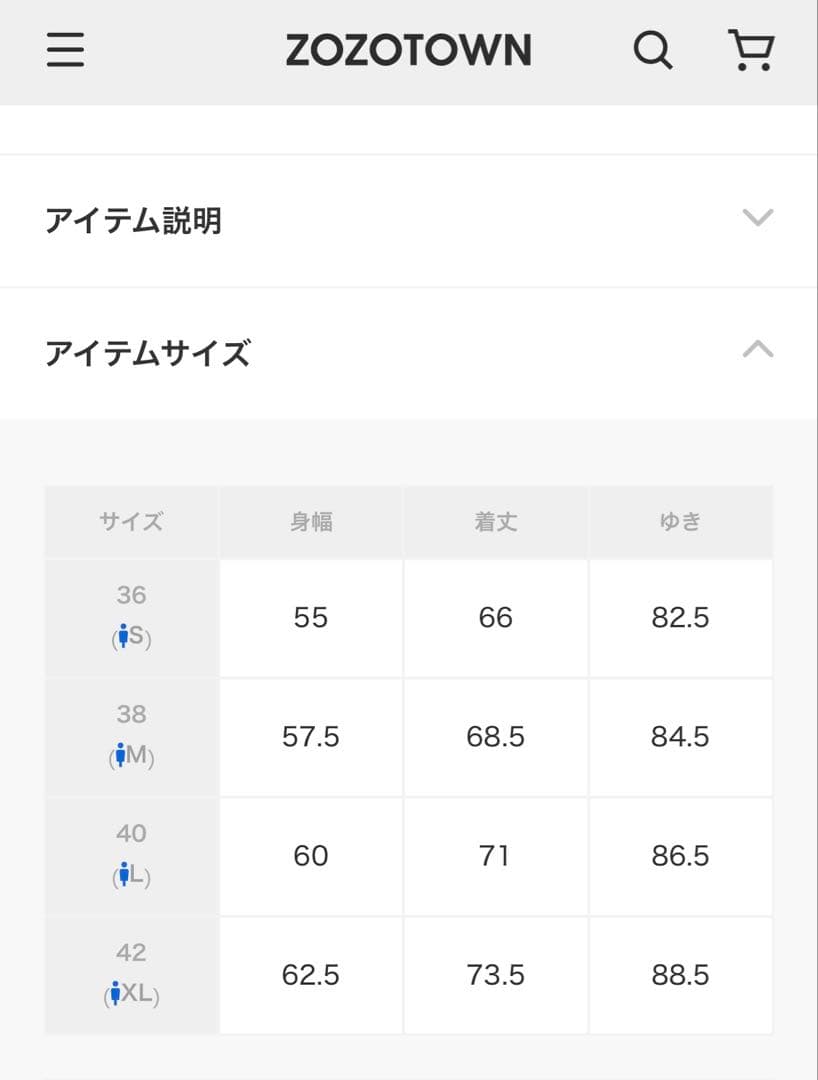Tap the search magnifier icon
The width and height of the screenshot is (818, 1080).
[653, 50]
